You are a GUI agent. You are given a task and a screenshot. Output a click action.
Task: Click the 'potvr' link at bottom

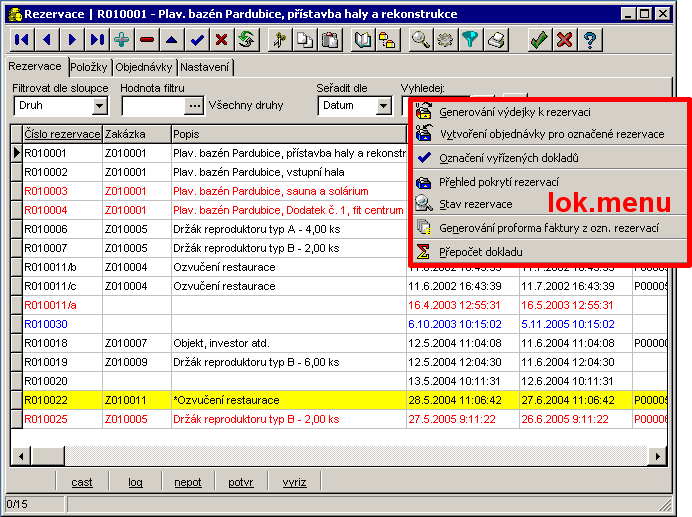(x=241, y=482)
